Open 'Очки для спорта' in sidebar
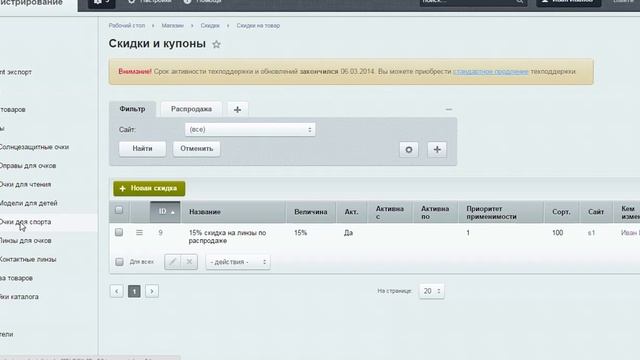Viewport: 640px width, 360px height. pyautogui.click(x=25, y=222)
